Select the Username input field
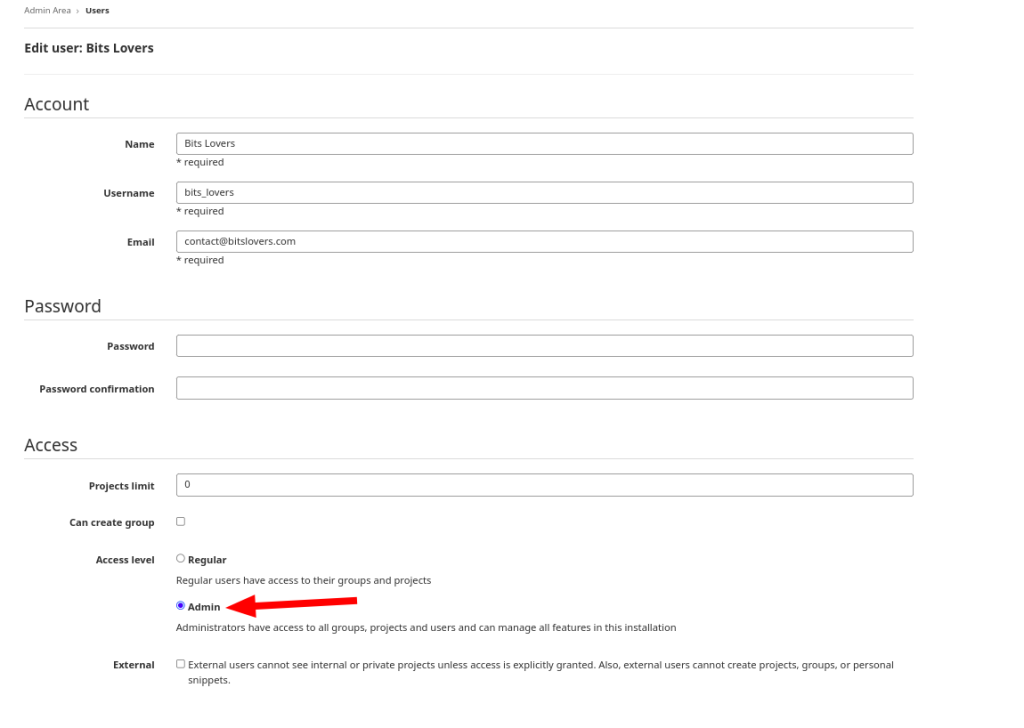The width and height of the screenshot is (1024, 728). point(544,192)
